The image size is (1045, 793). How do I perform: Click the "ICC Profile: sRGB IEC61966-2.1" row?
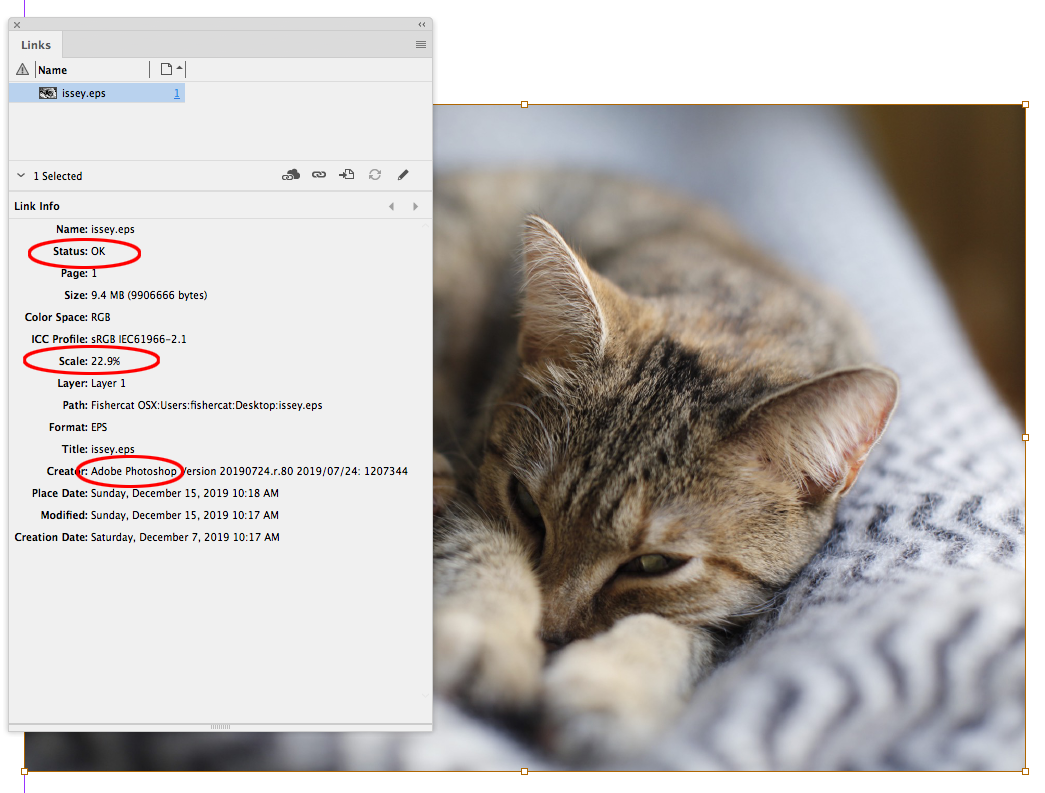point(109,339)
